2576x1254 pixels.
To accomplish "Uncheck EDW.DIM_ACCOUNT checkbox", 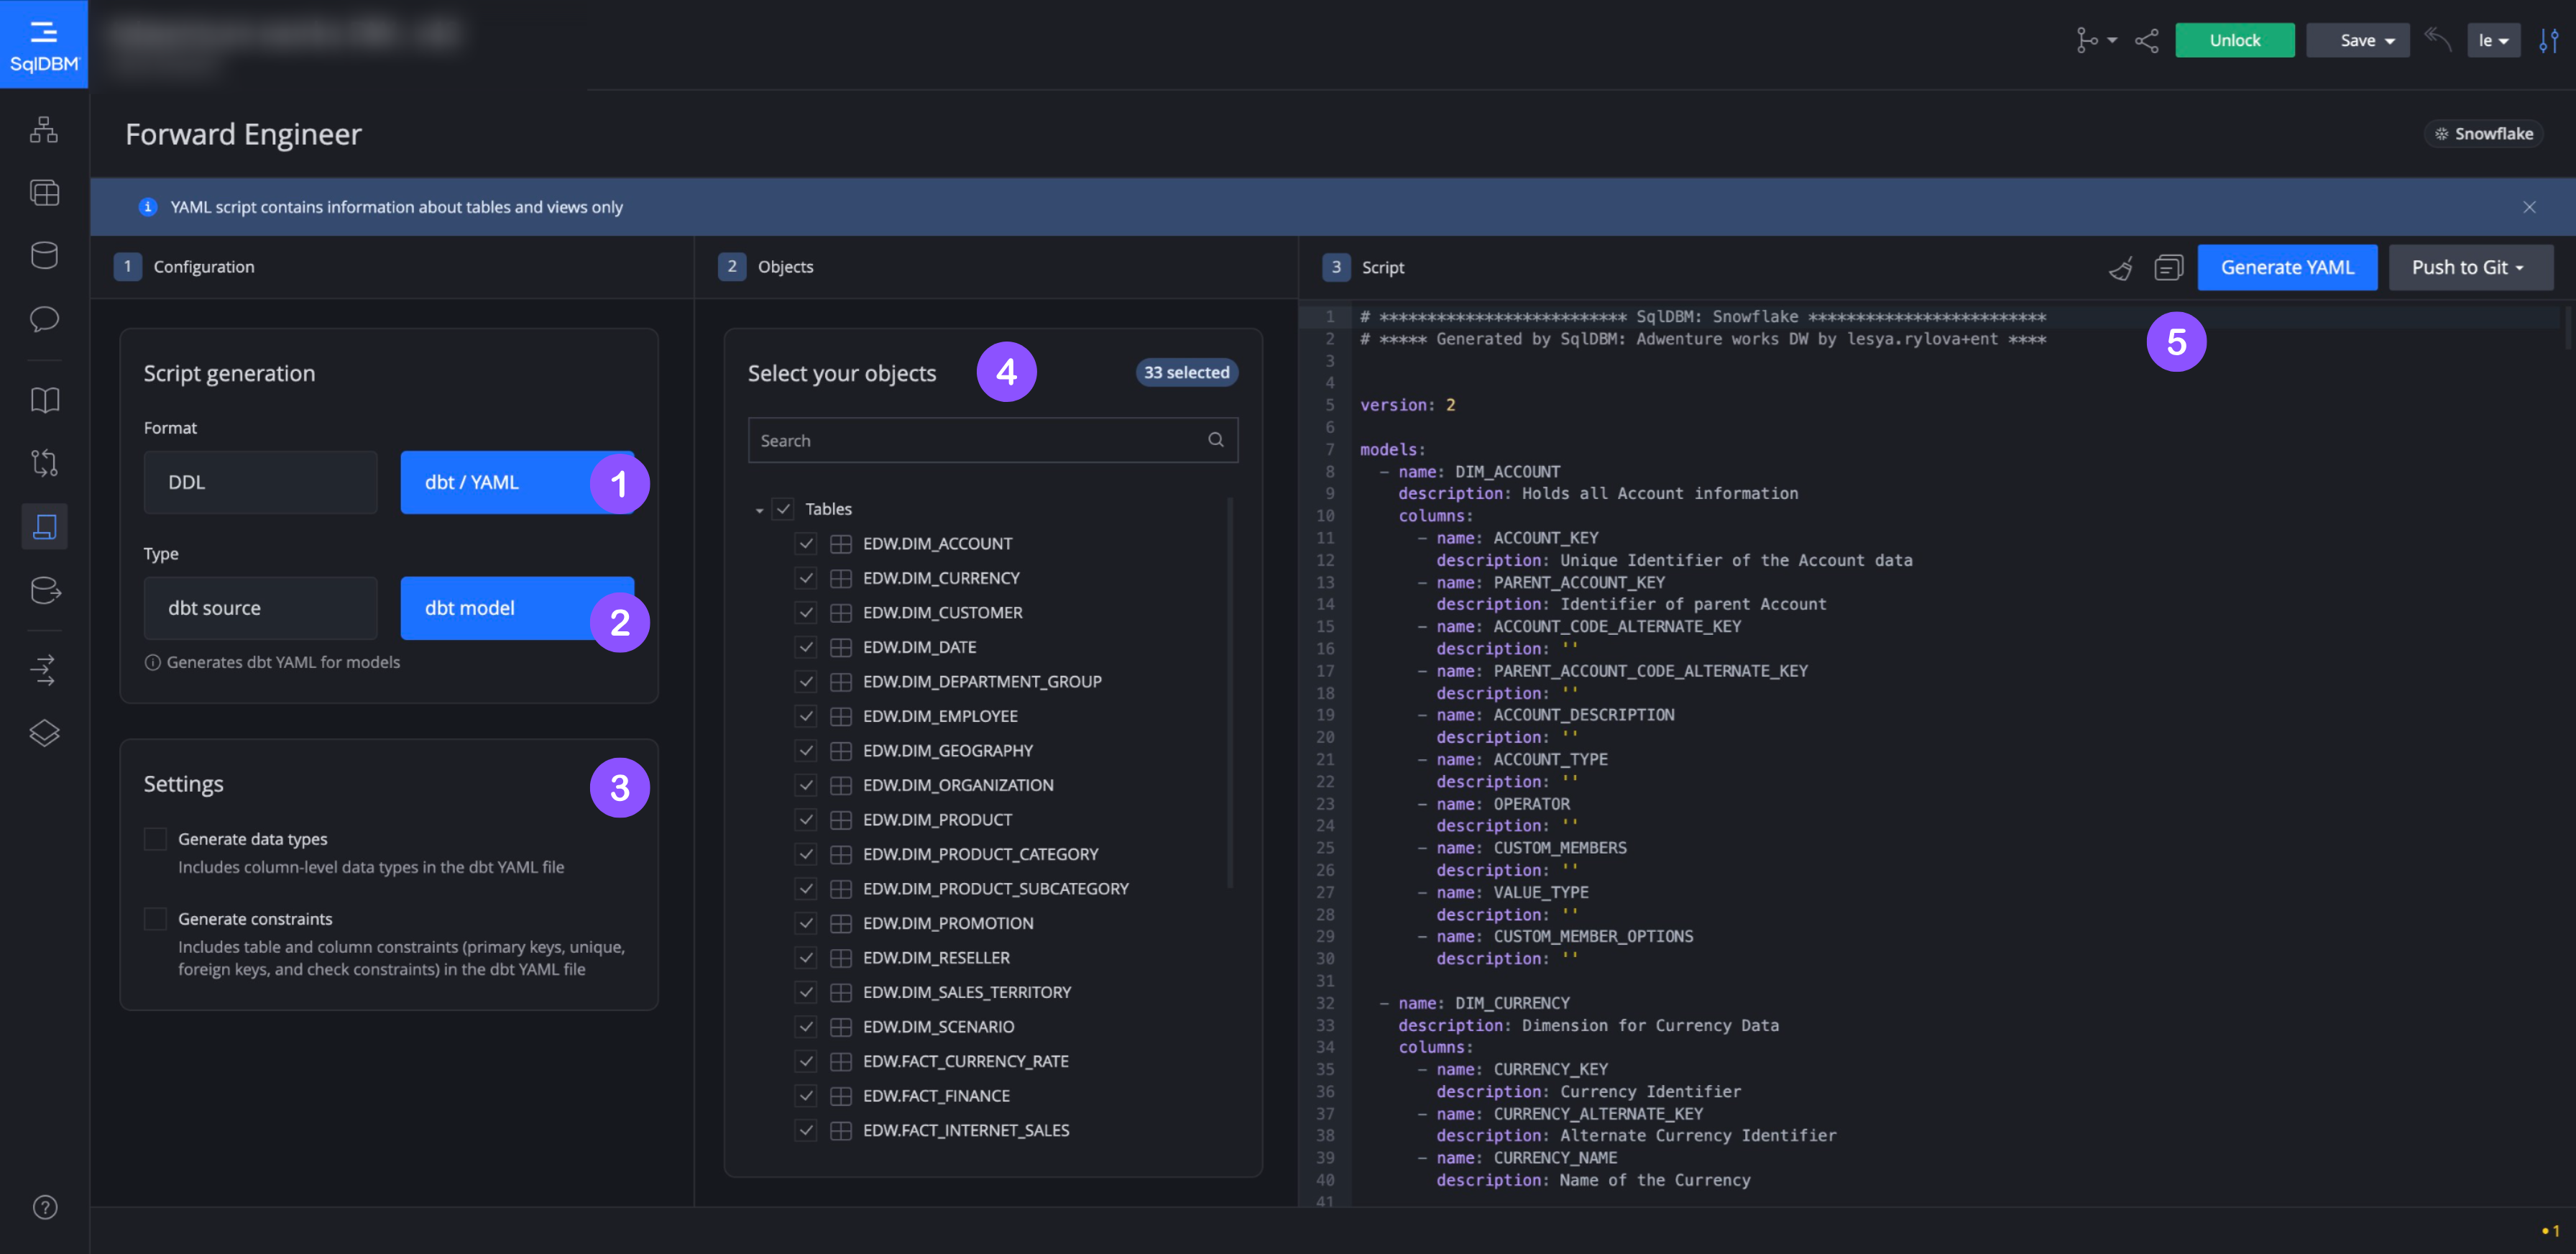I will tap(806, 544).
